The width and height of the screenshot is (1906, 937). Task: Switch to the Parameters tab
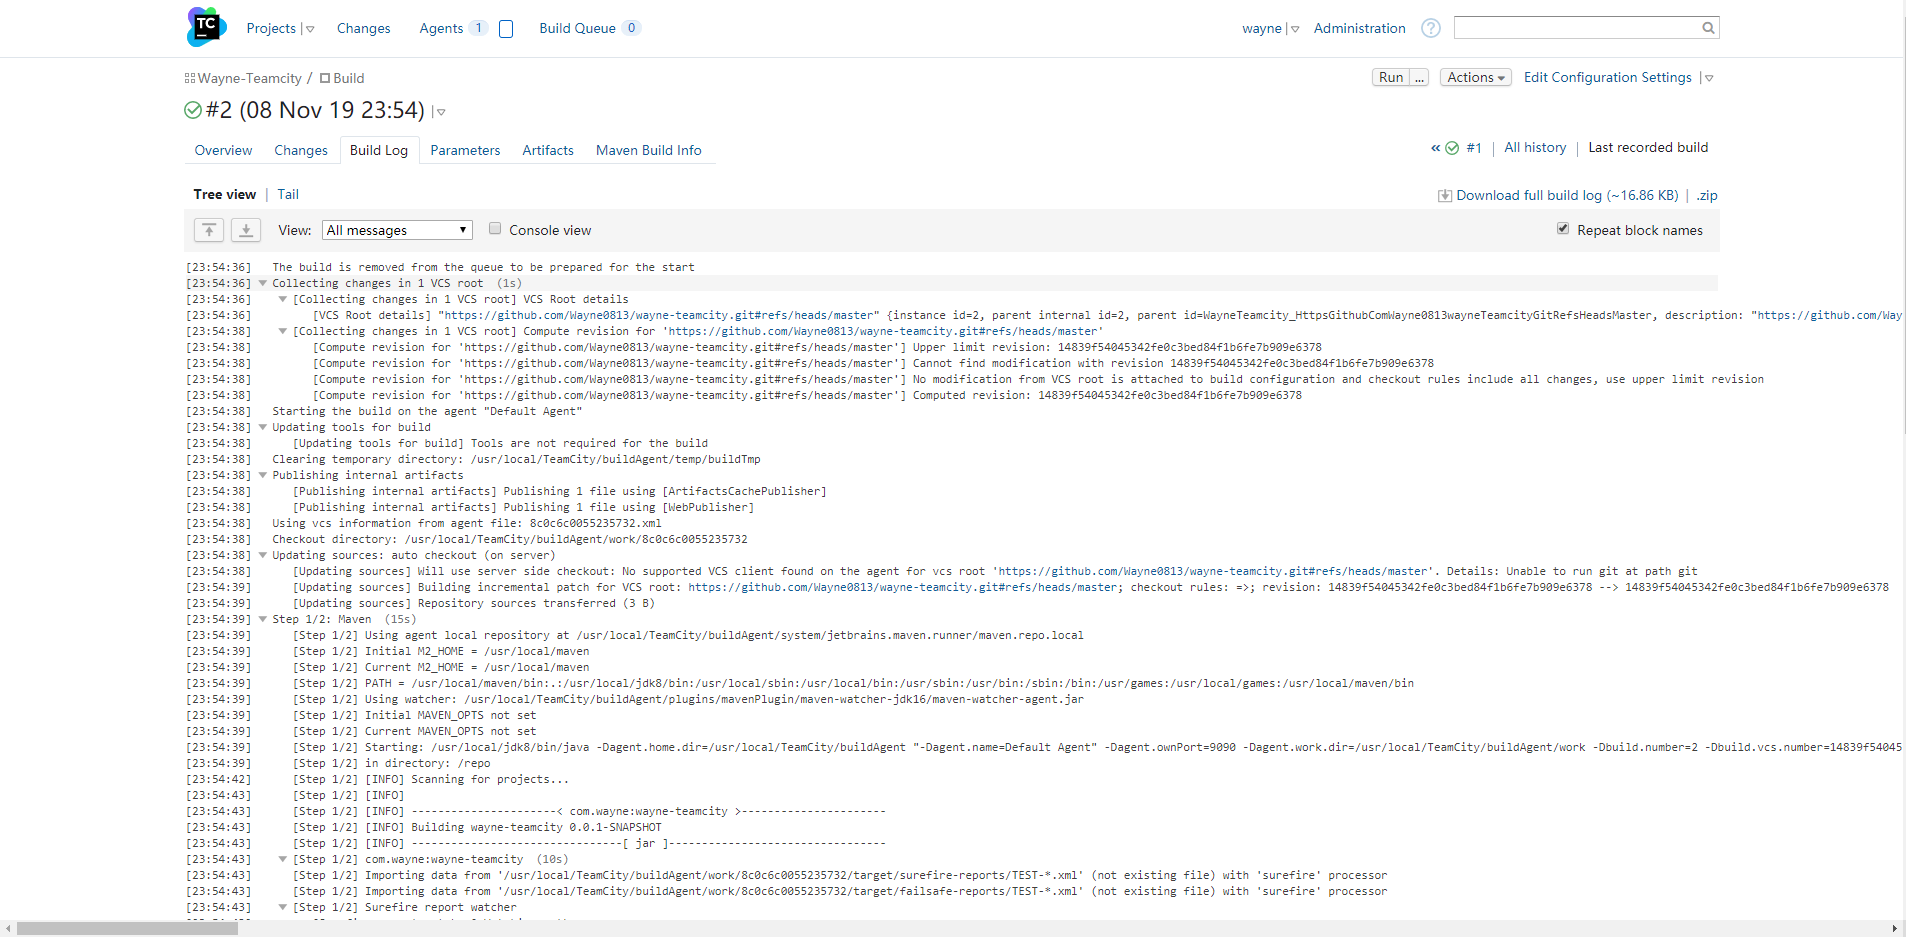(465, 150)
